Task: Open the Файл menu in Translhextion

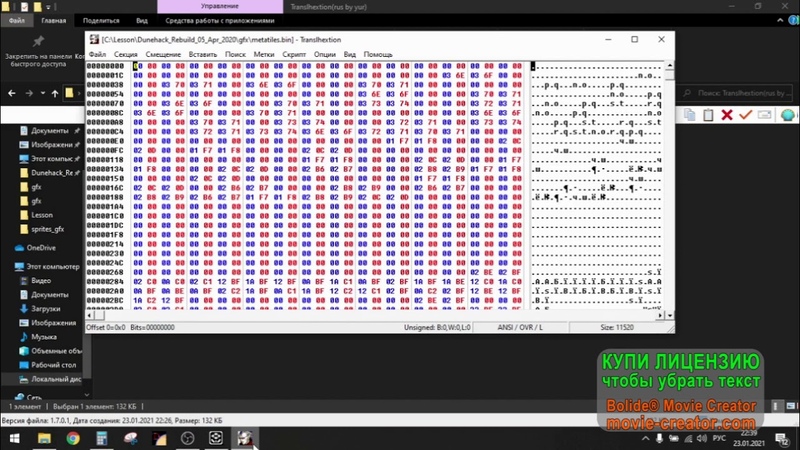Action: 97,54
